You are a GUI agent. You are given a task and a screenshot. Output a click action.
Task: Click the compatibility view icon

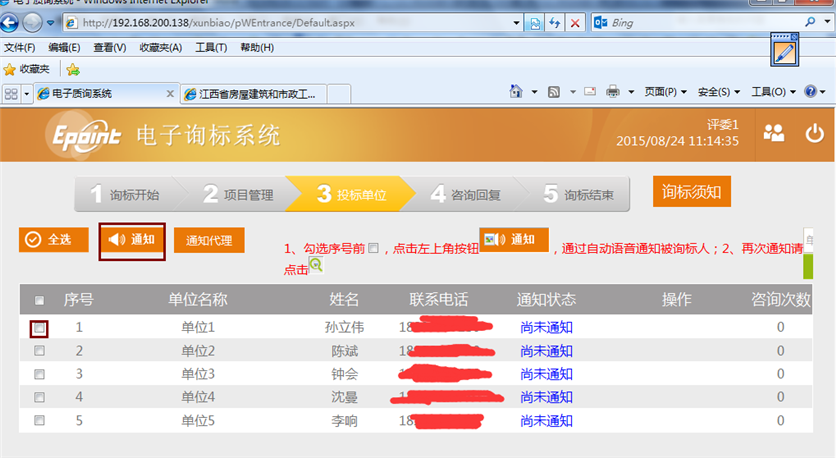pos(535,23)
